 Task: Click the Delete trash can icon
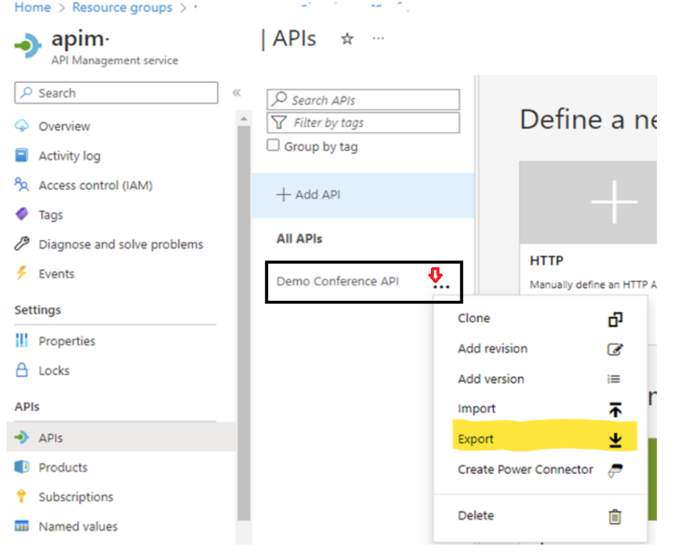click(x=615, y=517)
